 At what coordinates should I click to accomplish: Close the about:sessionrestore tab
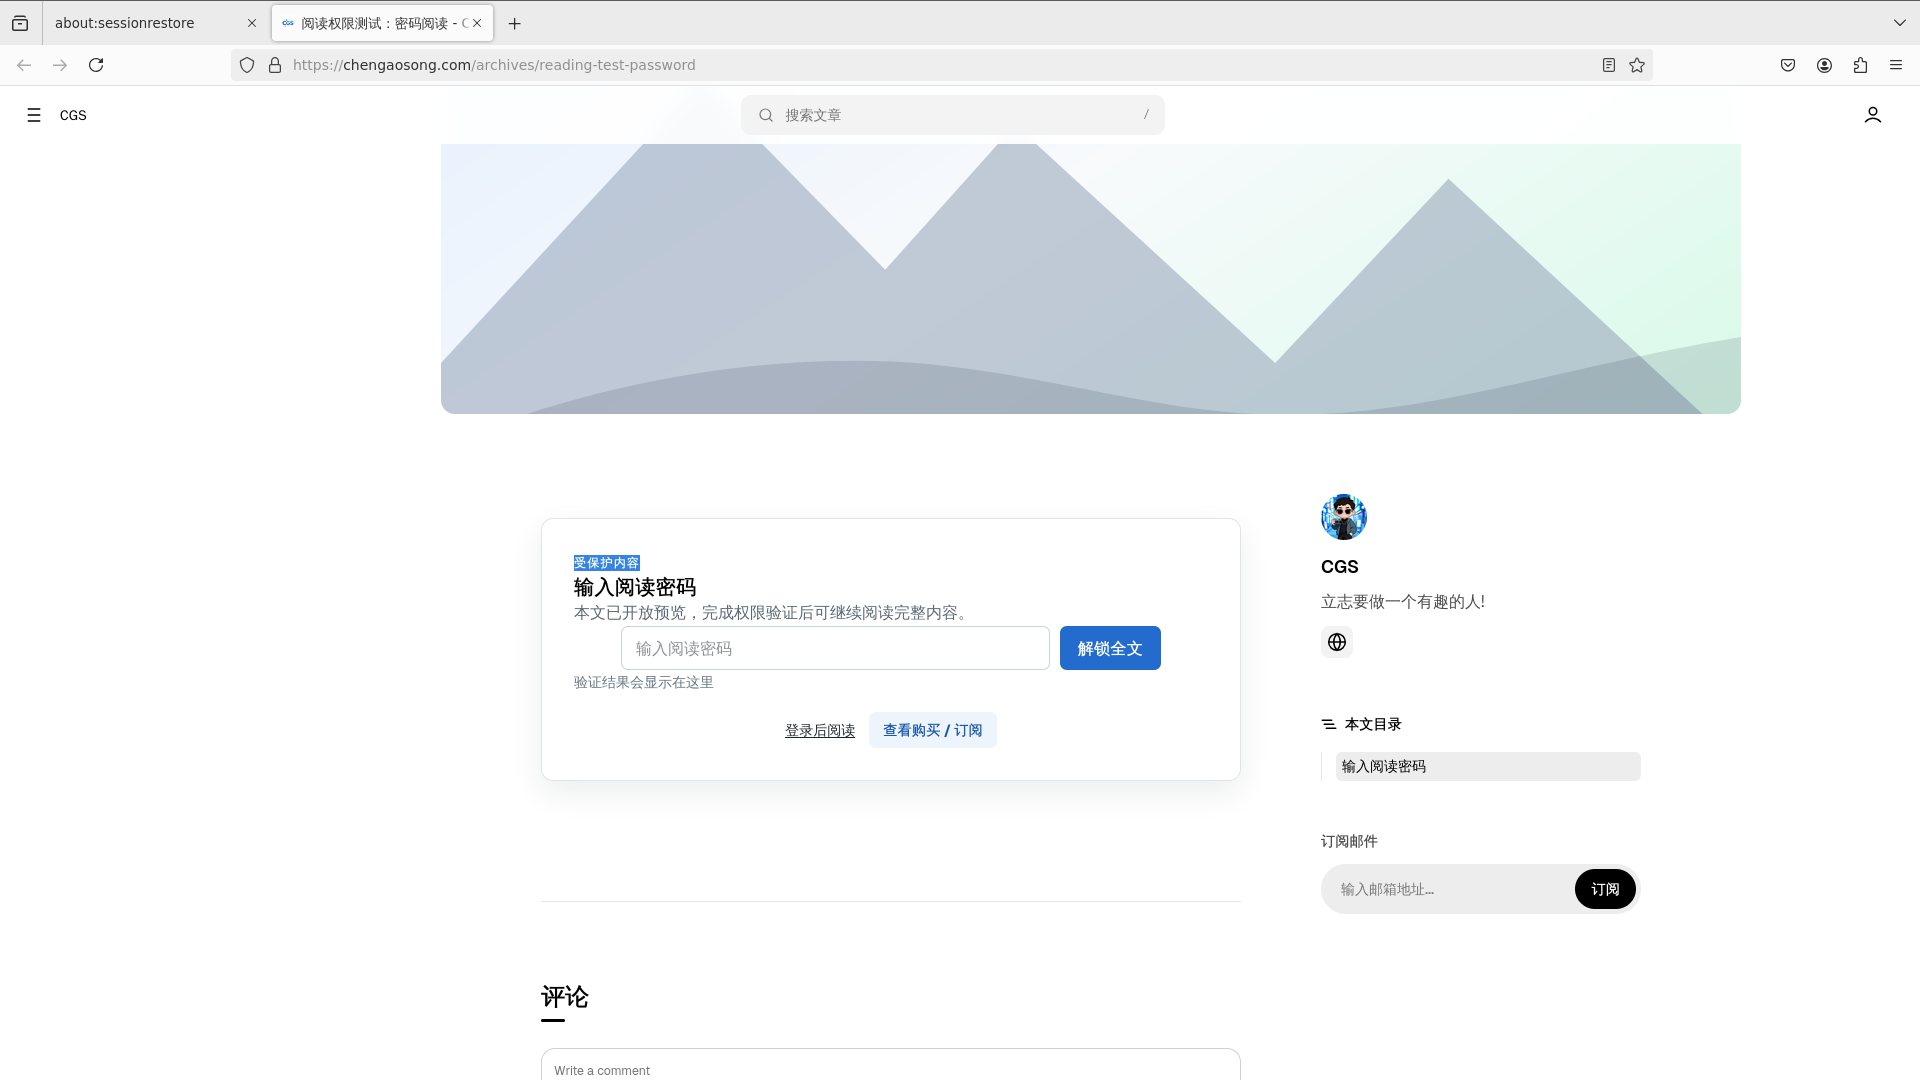point(252,23)
